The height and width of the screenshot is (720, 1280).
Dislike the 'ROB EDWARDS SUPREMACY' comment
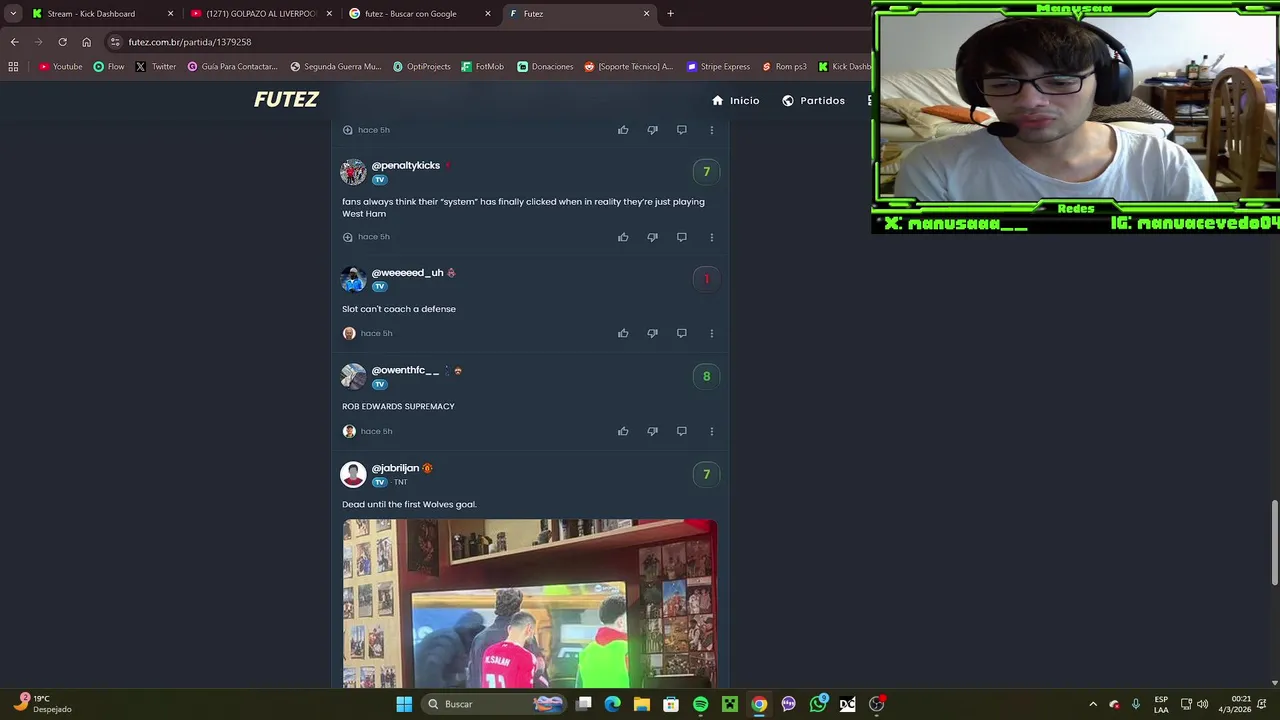(652, 431)
